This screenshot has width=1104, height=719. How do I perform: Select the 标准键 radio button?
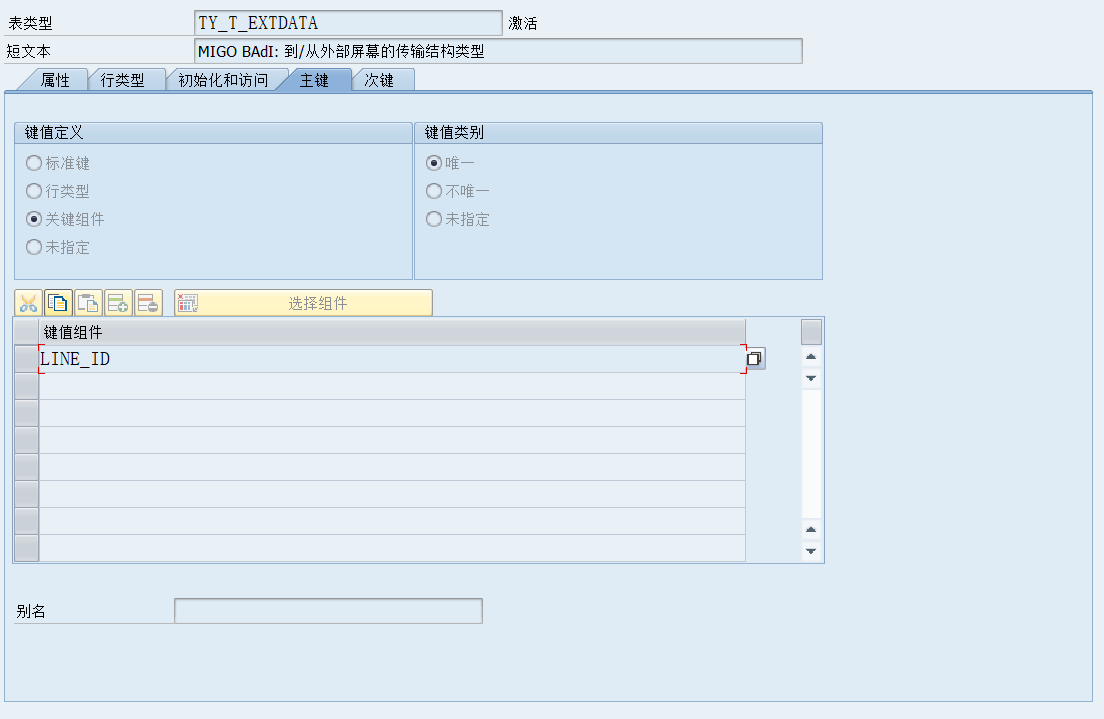point(34,163)
